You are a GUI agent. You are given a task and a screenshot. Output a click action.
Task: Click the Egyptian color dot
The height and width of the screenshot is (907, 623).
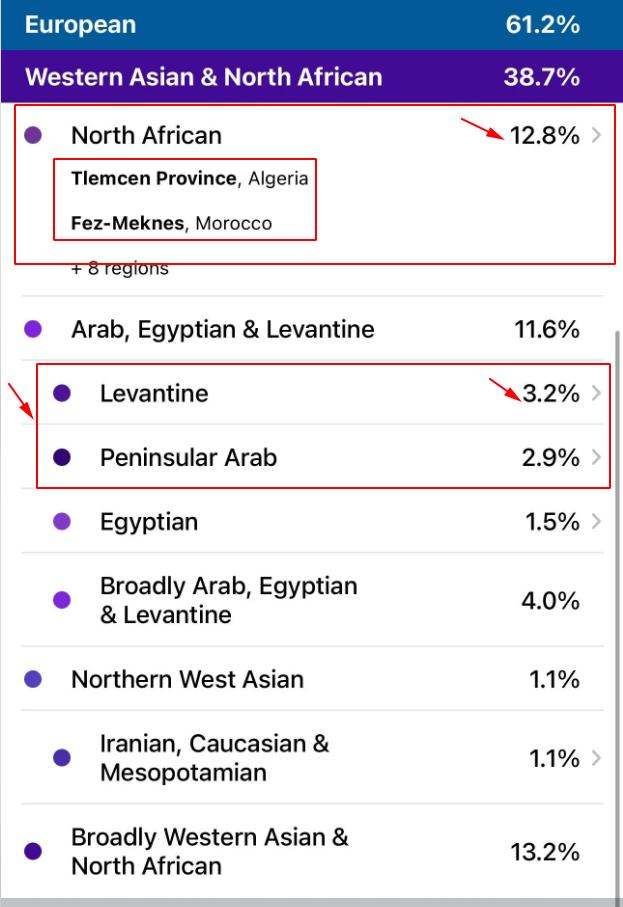click(62, 522)
